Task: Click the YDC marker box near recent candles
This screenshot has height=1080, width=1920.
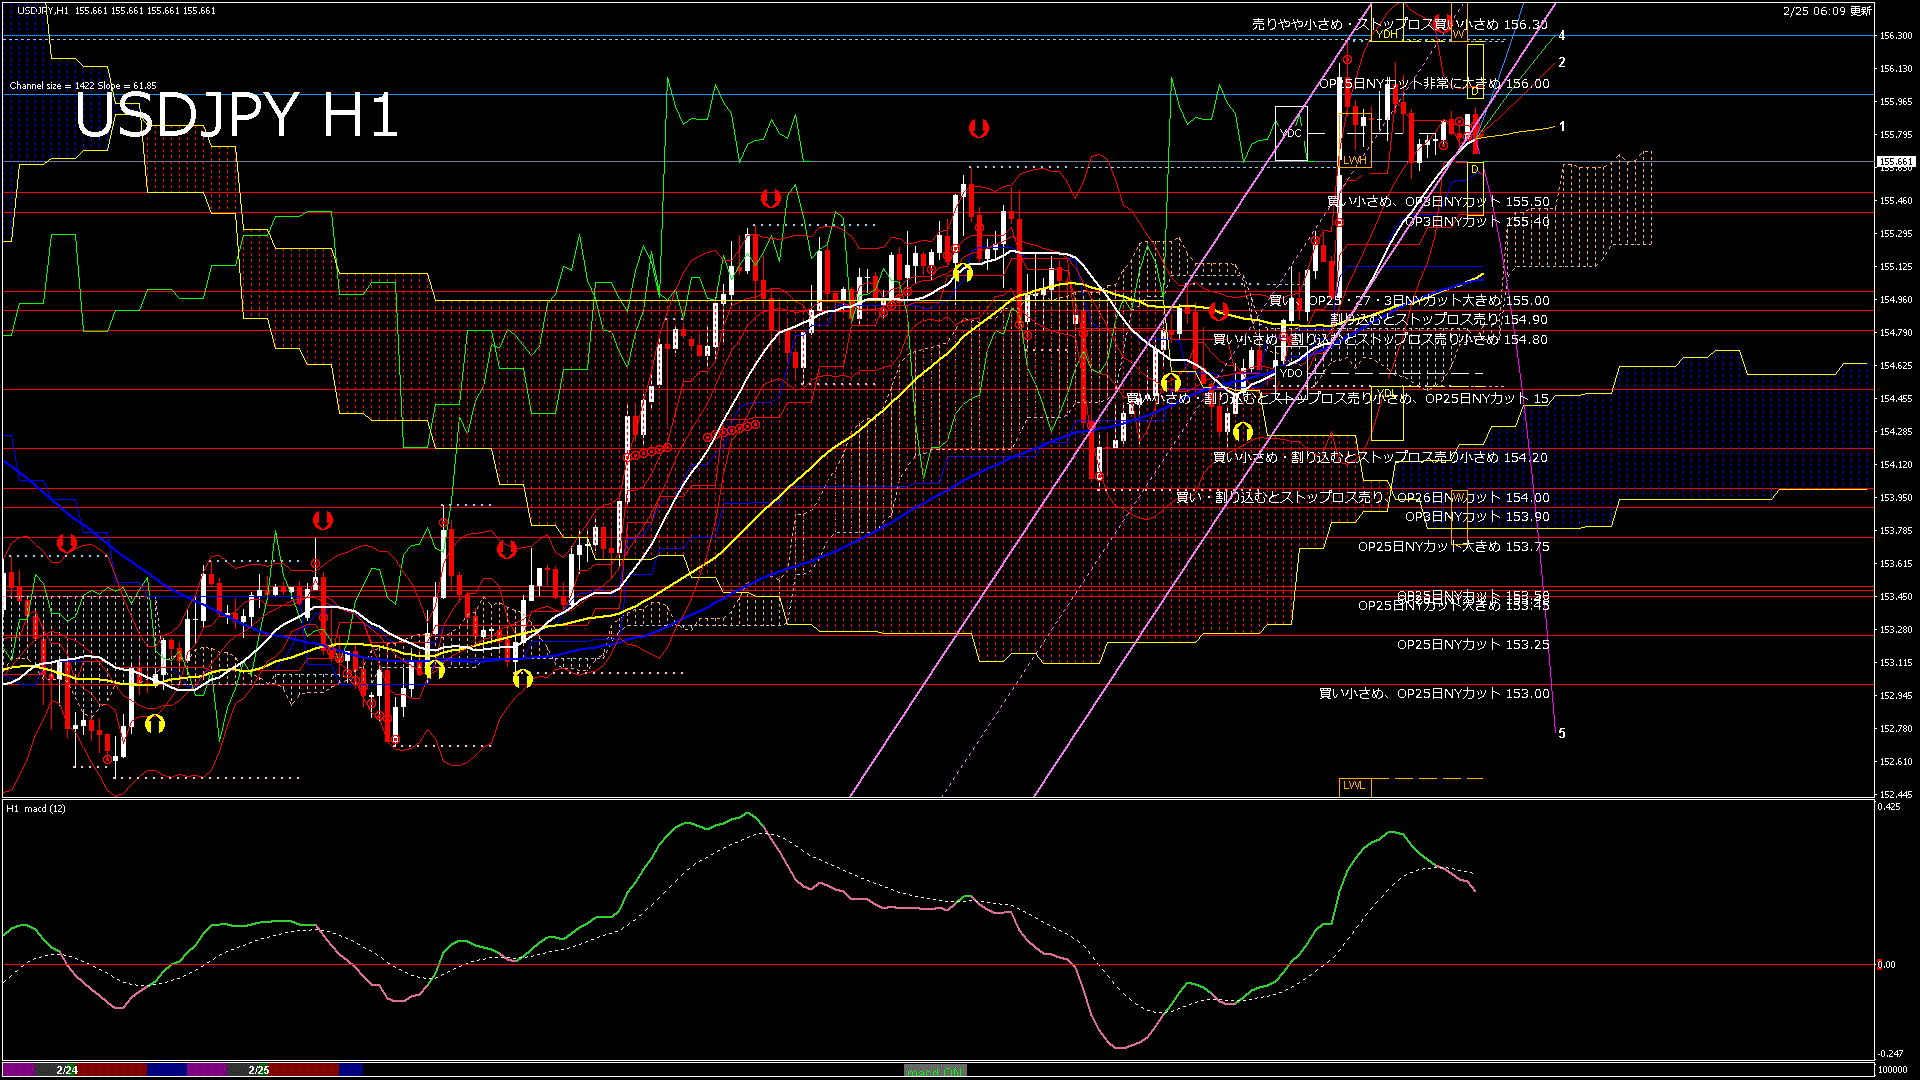Action: tap(1292, 131)
